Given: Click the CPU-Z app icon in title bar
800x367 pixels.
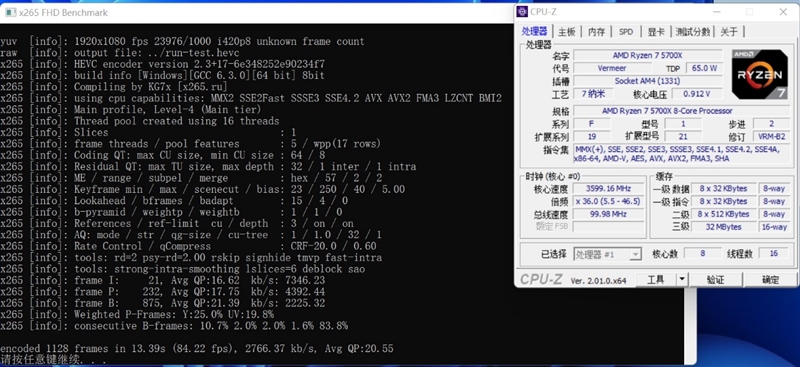Looking at the screenshot, I should [x=522, y=12].
